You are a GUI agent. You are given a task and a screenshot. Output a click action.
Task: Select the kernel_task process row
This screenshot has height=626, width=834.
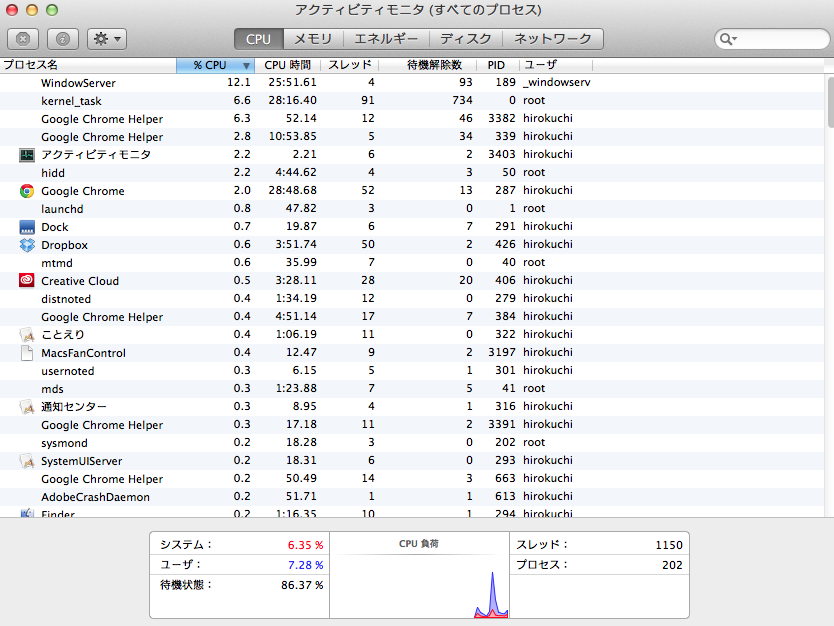[412, 101]
